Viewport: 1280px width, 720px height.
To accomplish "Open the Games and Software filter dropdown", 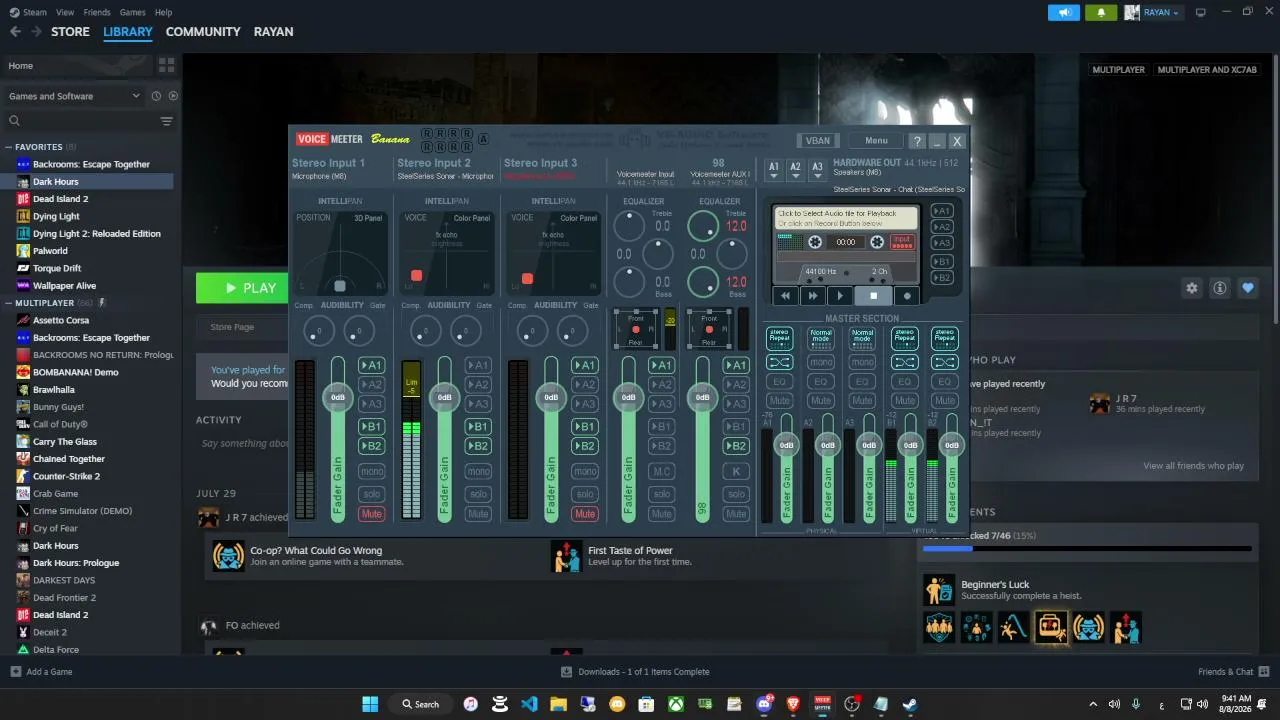I will 75,96.
